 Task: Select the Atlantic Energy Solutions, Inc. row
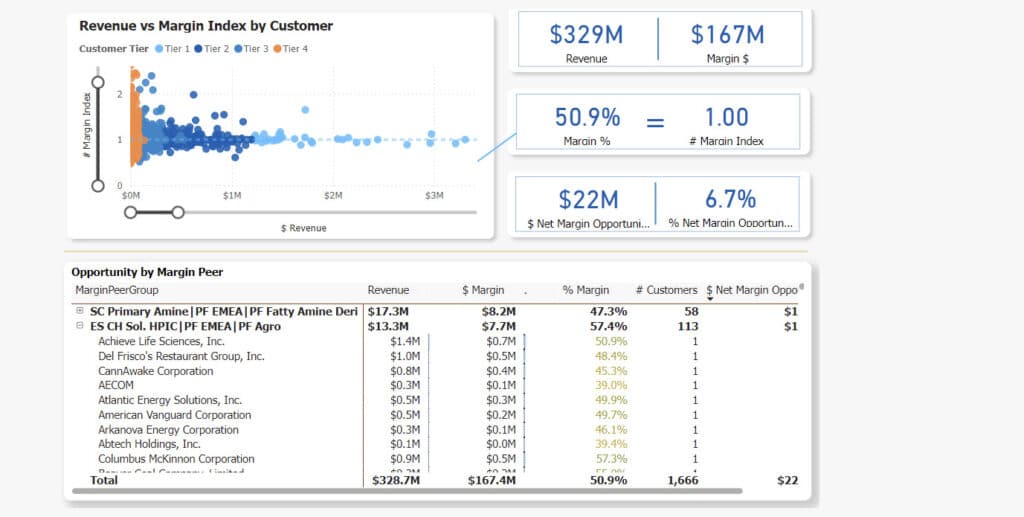click(x=434, y=400)
